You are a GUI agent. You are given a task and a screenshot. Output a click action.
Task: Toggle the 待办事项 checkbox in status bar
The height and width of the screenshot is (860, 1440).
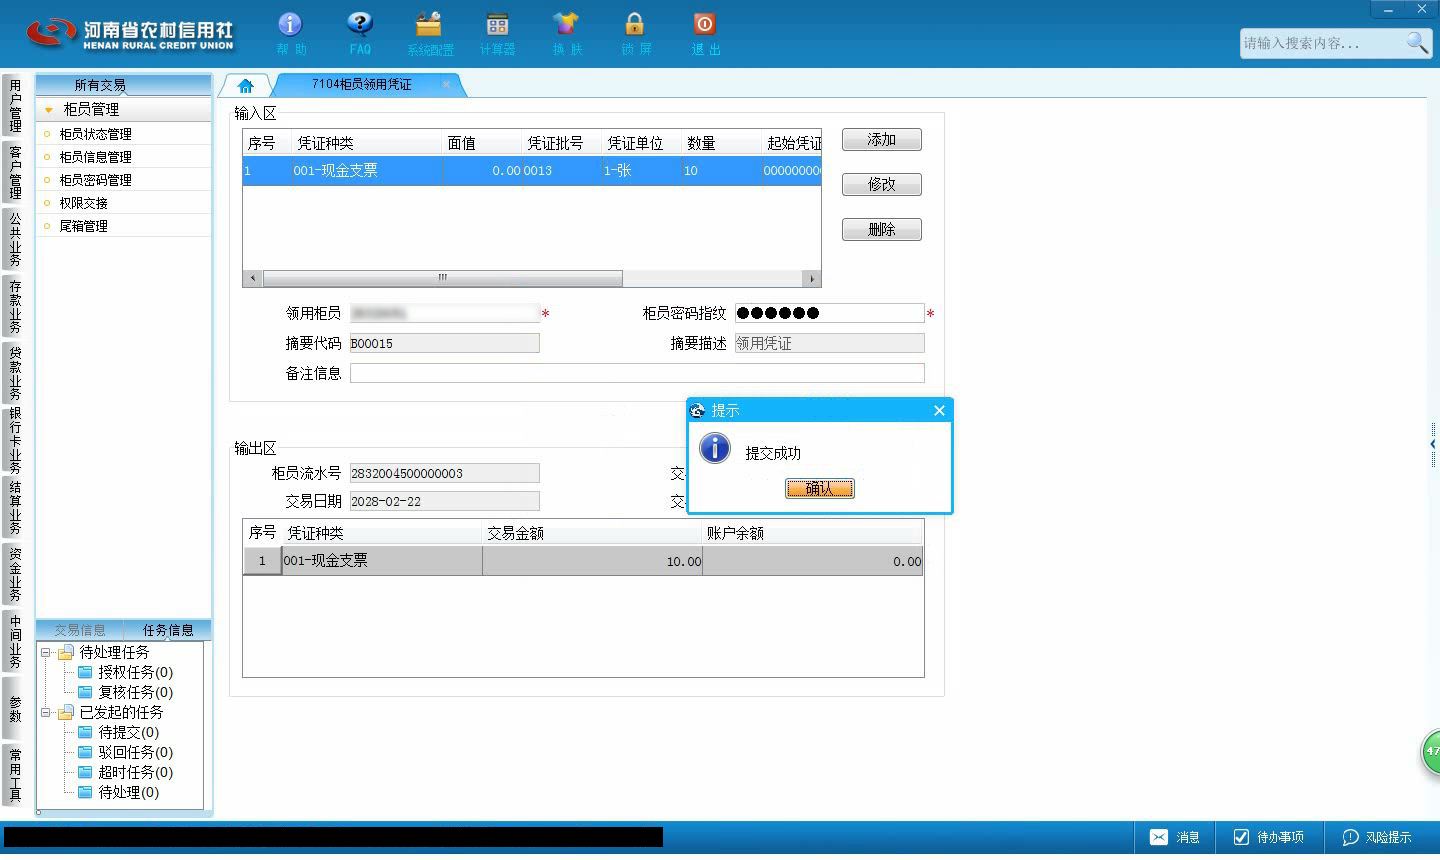tap(1242, 837)
